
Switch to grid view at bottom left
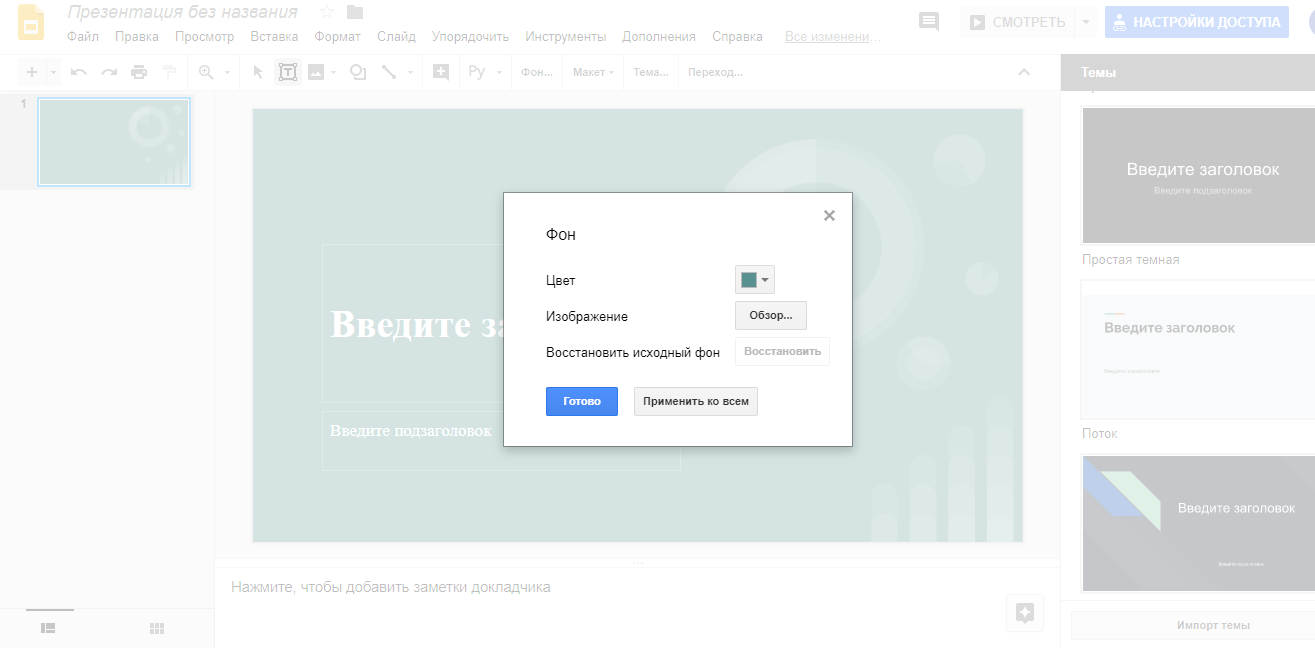point(156,627)
